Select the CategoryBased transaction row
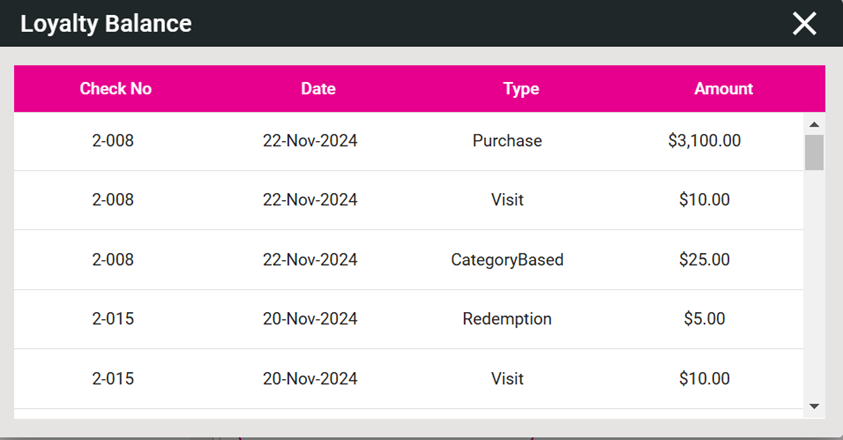The height and width of the screenshot is (440, 843). (507, 260)
